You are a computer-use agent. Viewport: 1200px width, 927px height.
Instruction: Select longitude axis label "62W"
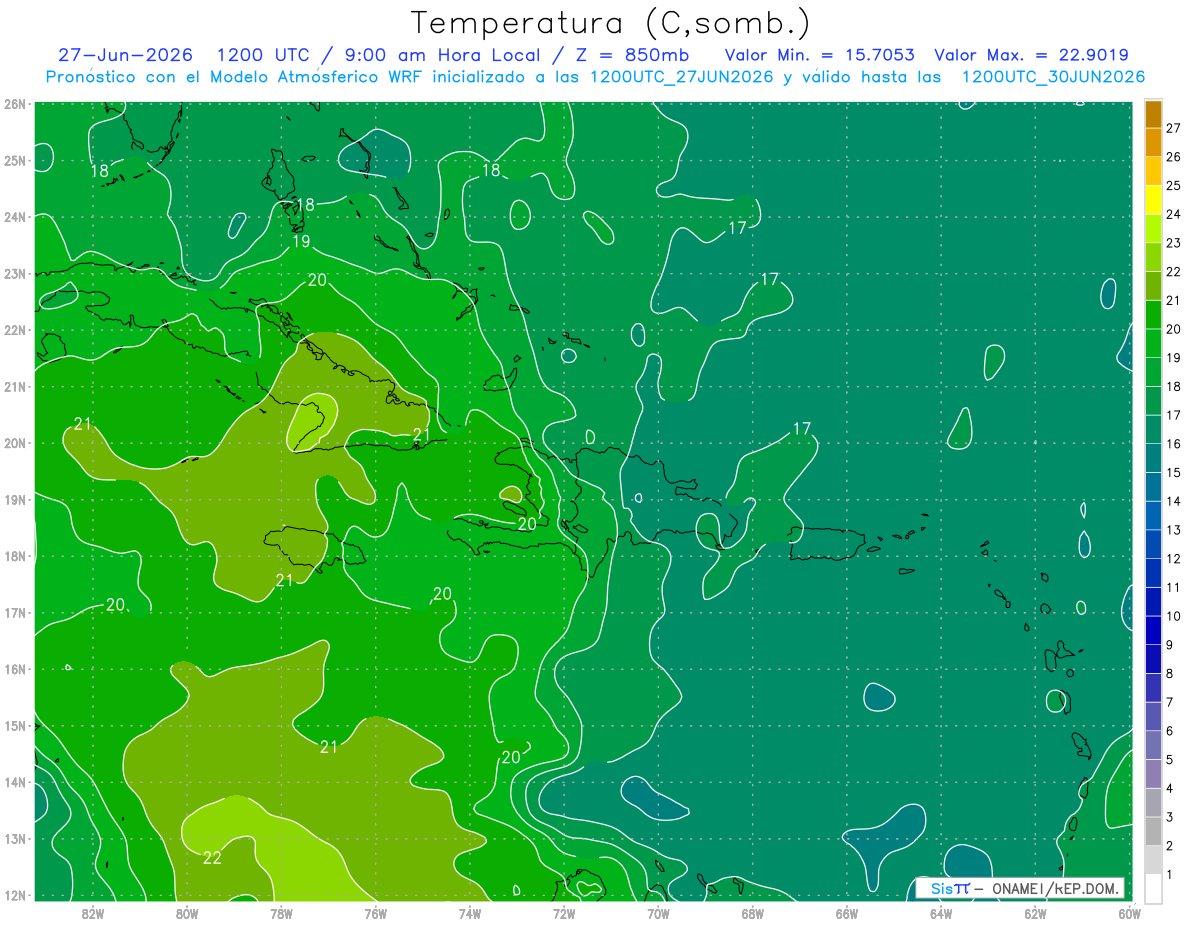point(1035,913)
